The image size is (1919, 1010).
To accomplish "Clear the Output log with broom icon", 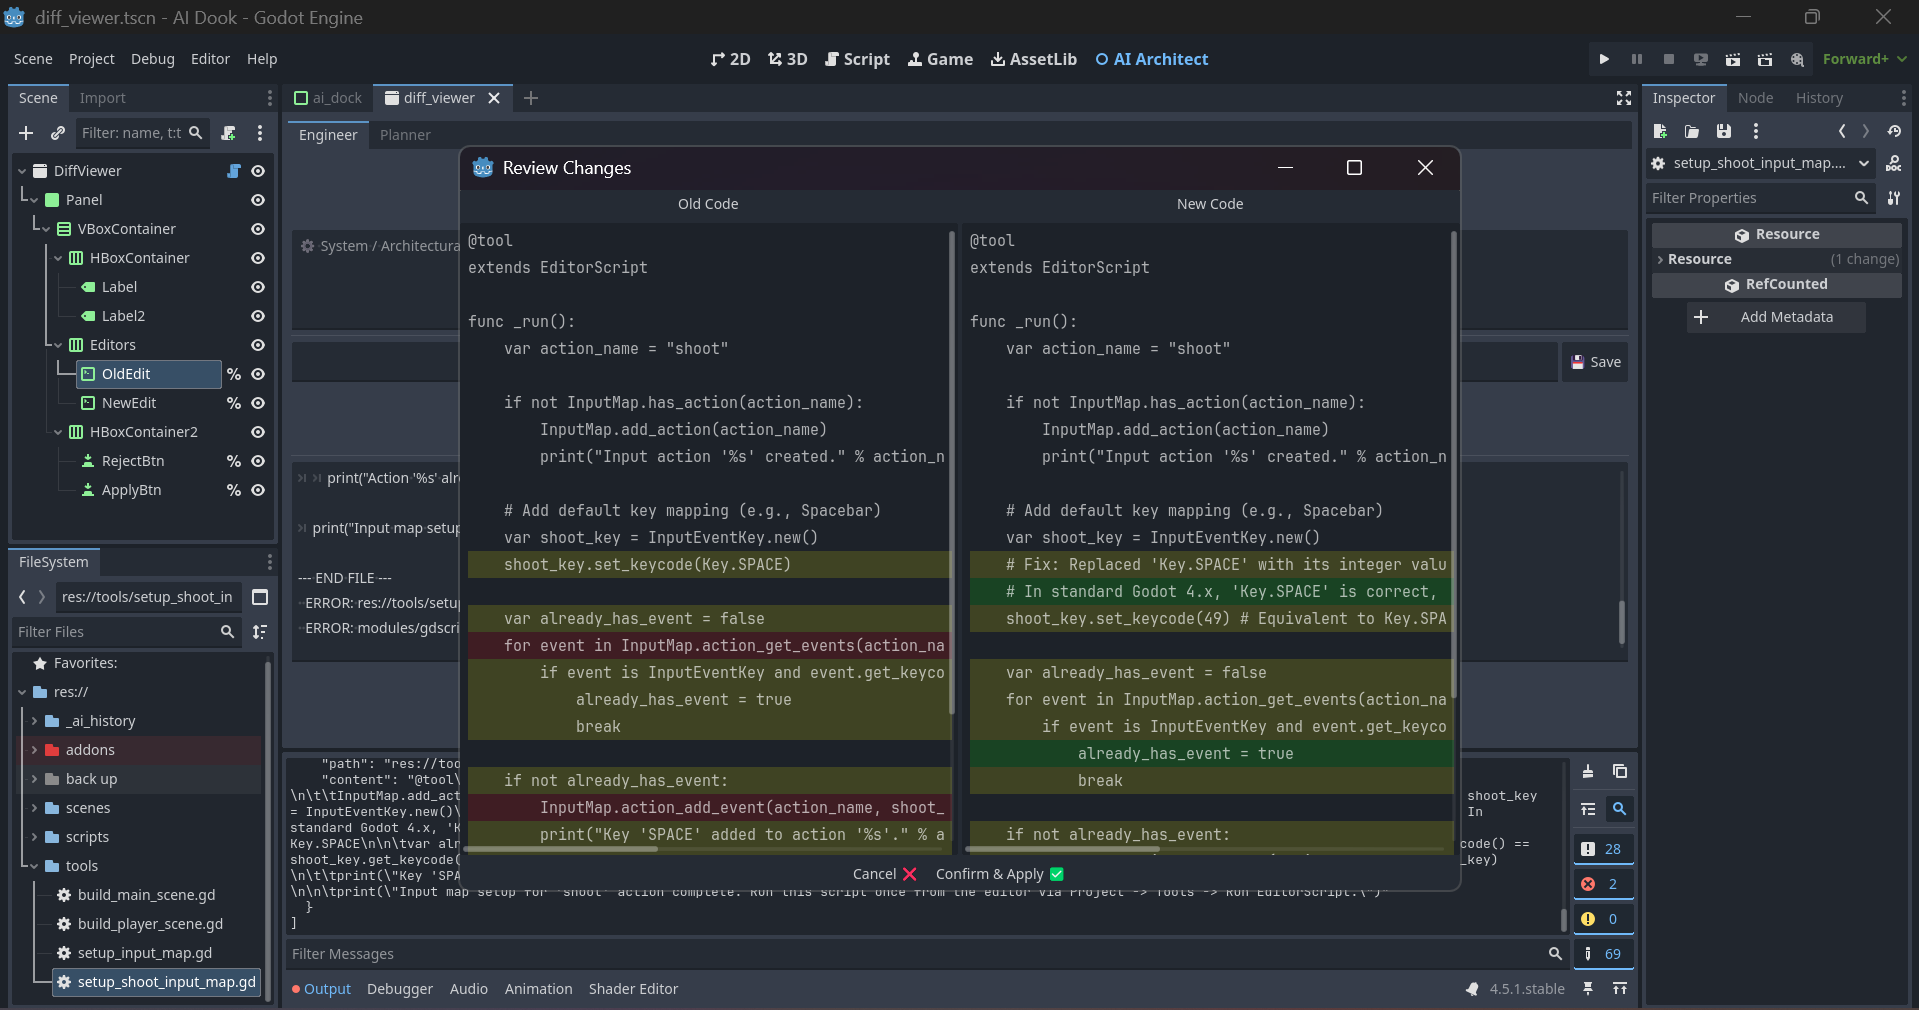I will pos(1588,771).
